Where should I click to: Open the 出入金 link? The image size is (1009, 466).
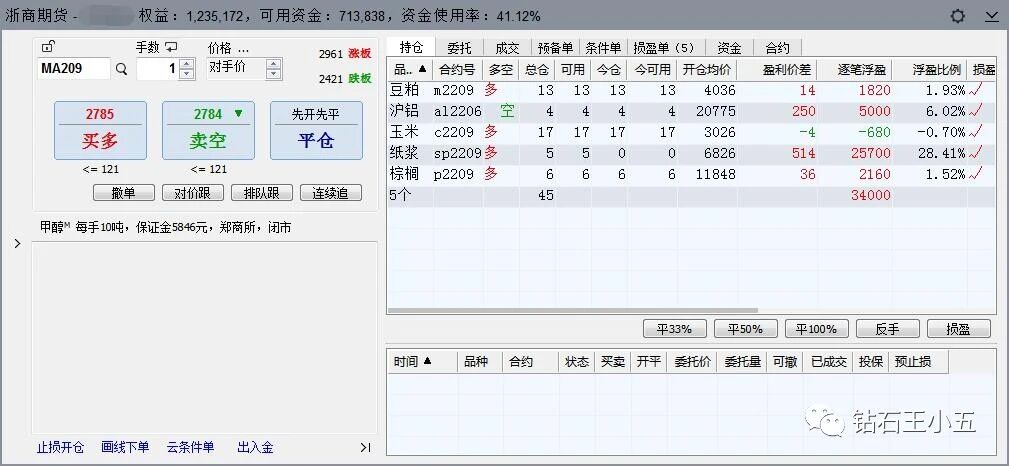[x=255, y=447]
